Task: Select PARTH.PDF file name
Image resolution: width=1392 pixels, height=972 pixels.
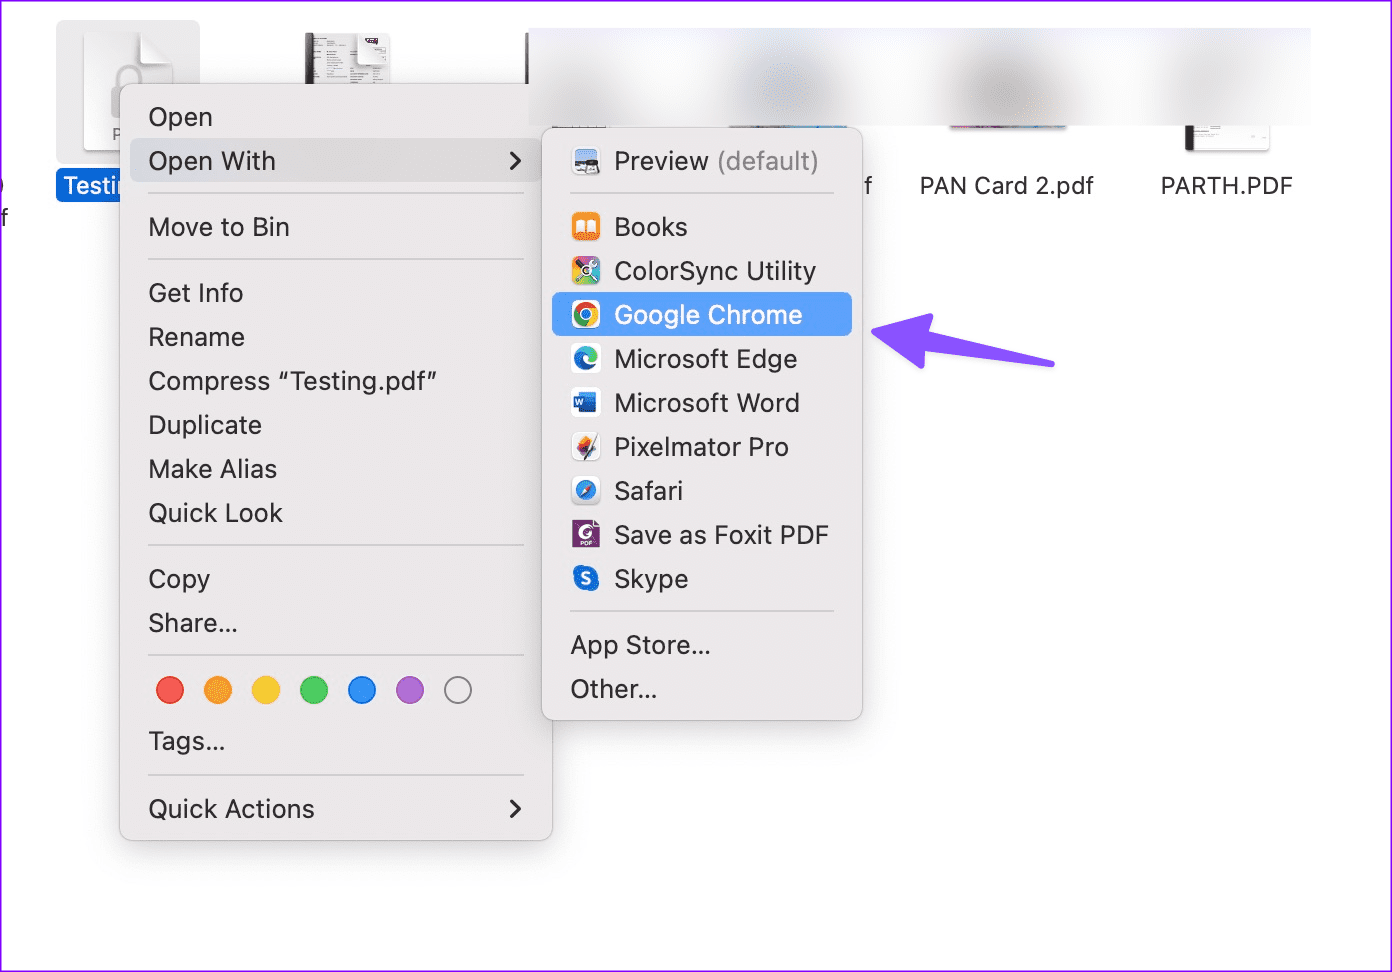Action: coord(1226,186)
